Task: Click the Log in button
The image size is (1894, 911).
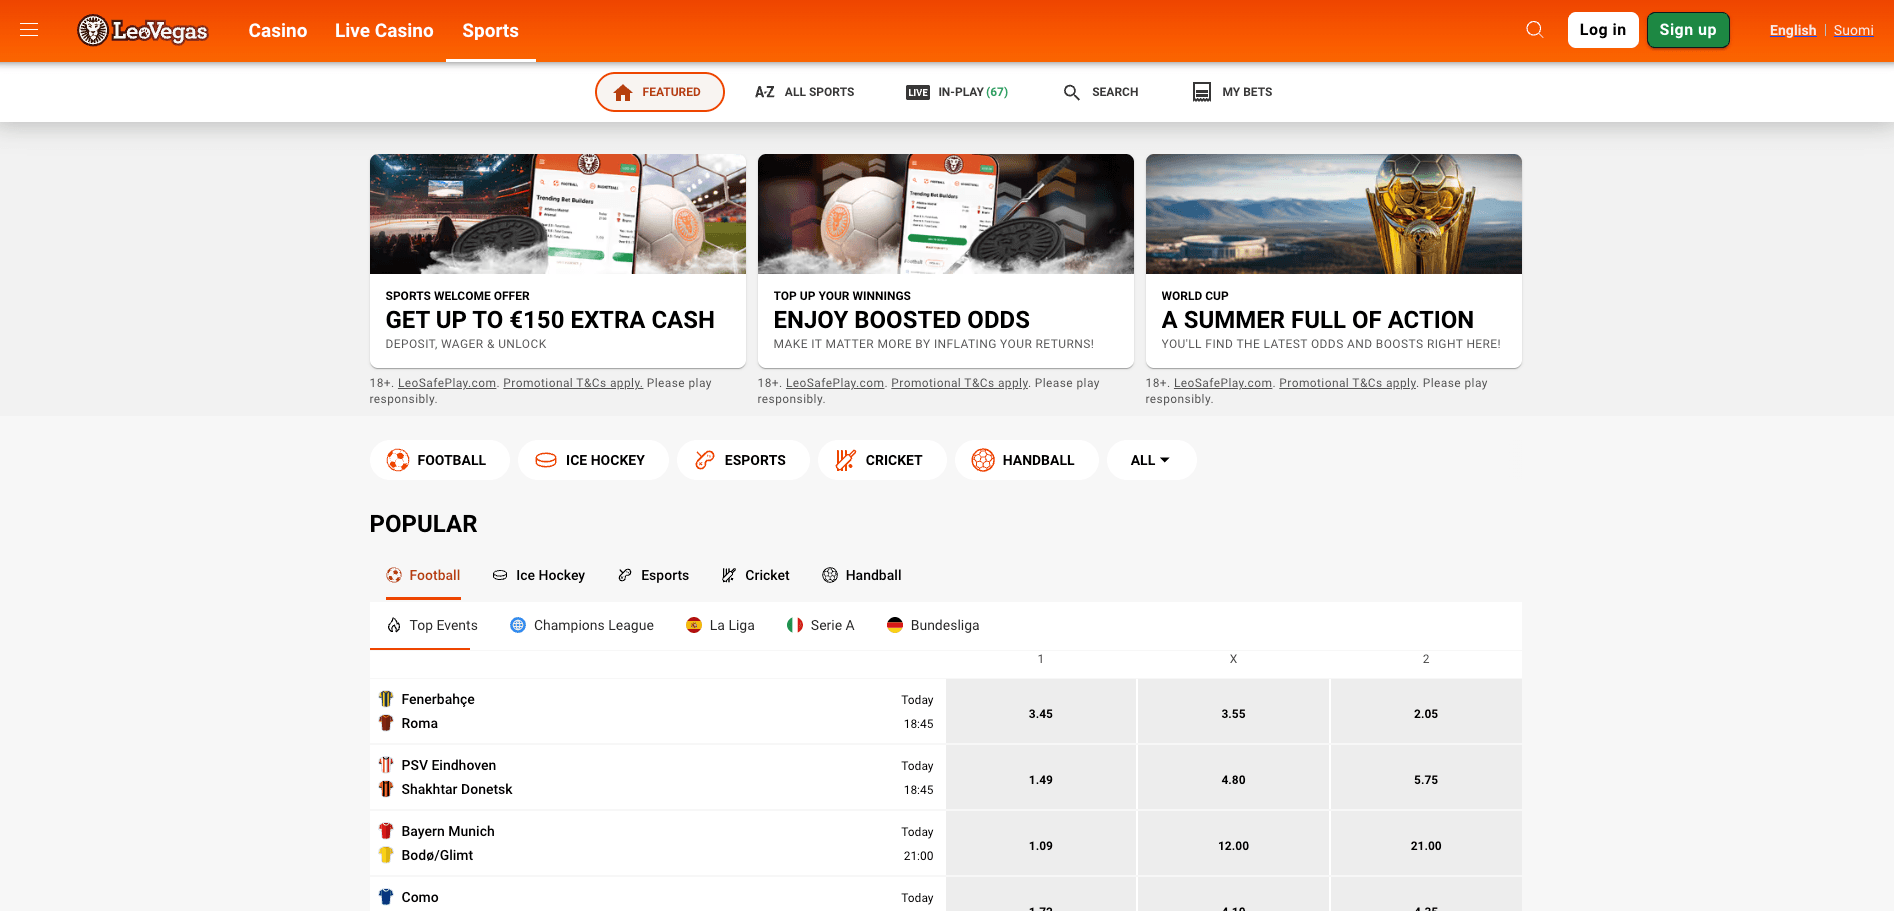Action: point(1603,30)
